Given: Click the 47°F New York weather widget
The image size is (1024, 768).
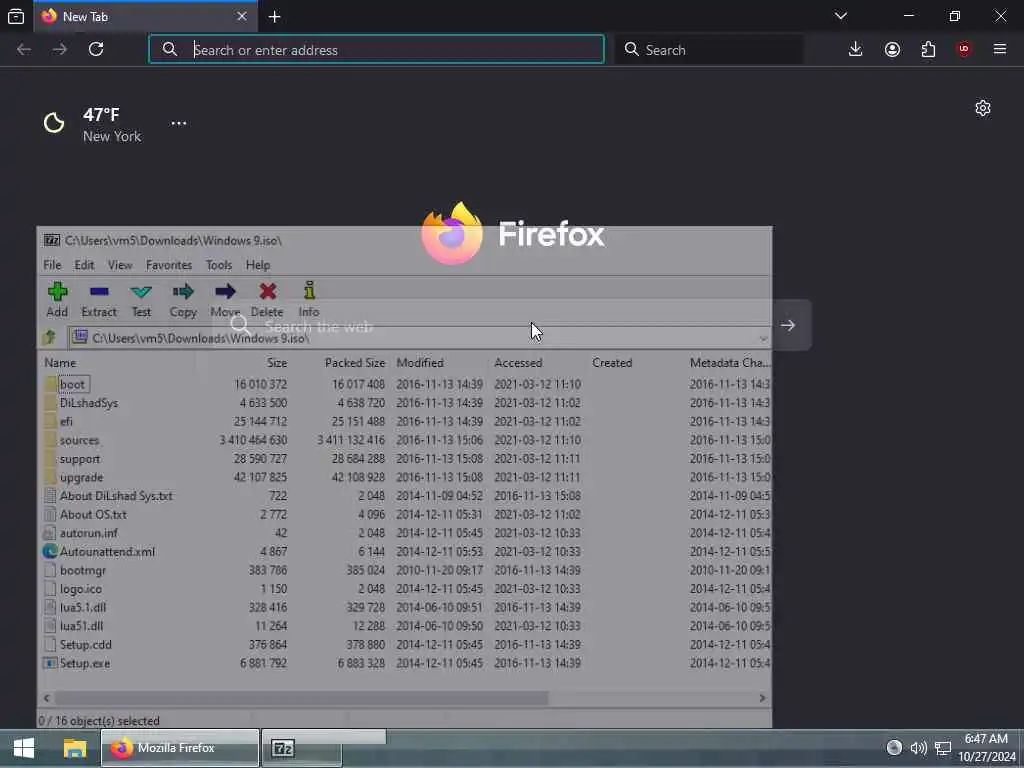Looking at the screenshot, I should (91, 124).
